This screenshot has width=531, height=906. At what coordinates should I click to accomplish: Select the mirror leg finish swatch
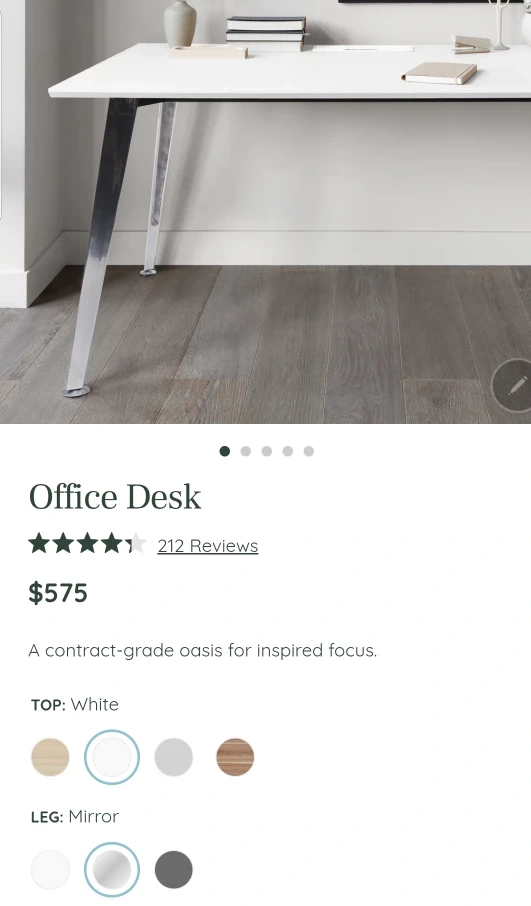112,870
